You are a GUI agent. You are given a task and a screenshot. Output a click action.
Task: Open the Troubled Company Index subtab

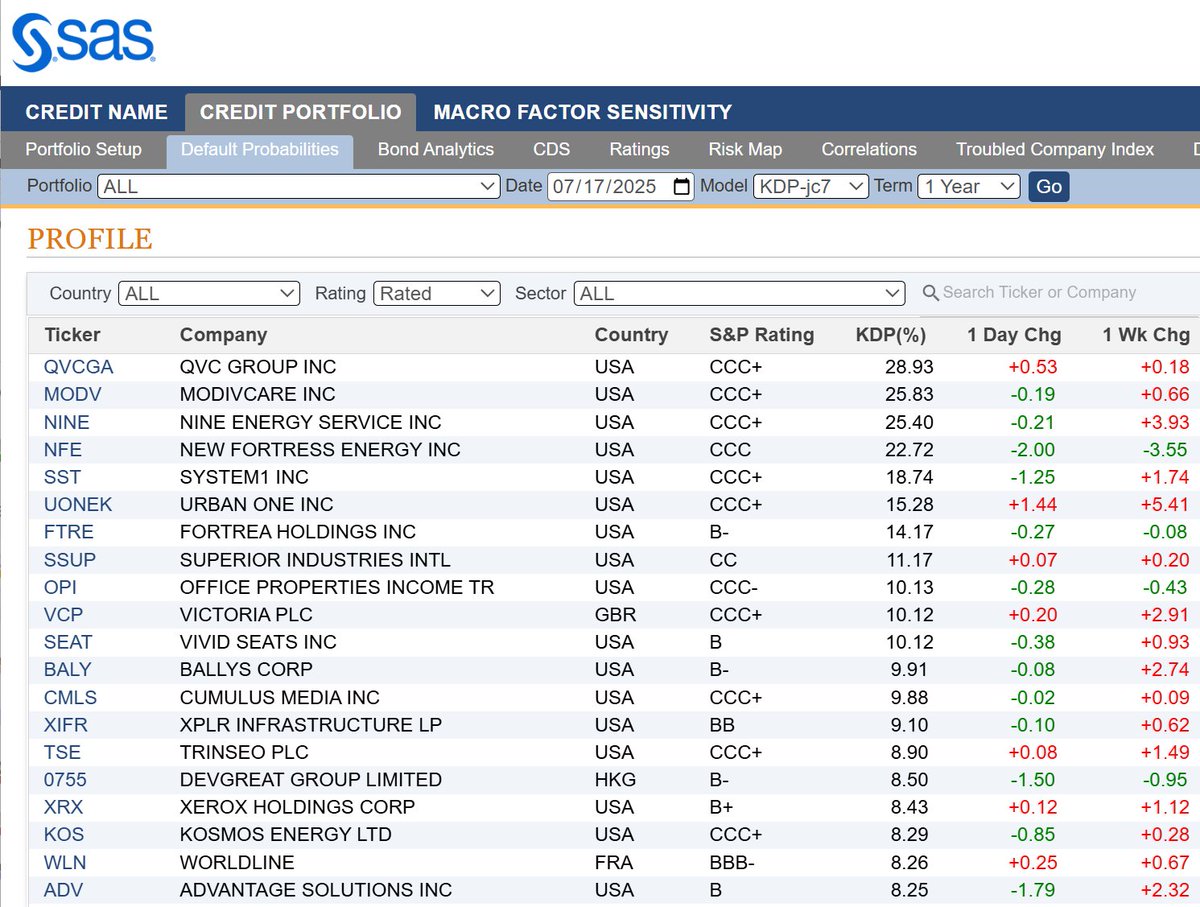pyautogui.click(x=1055, y=149)
